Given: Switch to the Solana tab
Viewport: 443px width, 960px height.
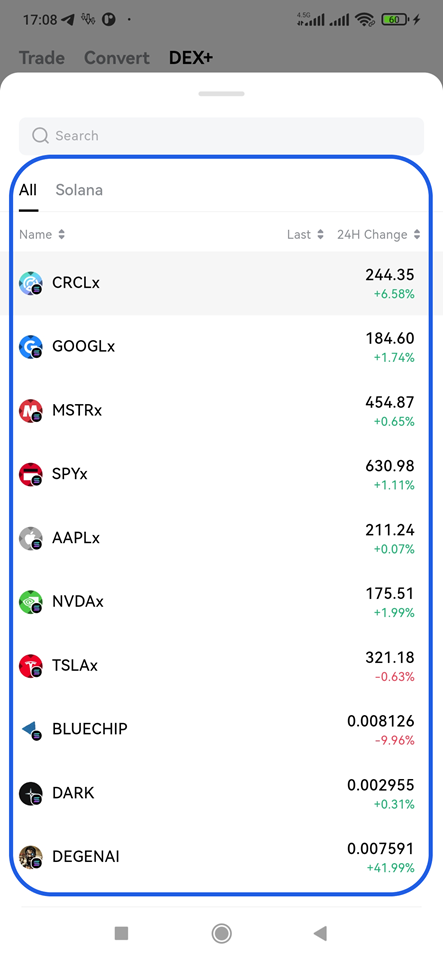Looking at the screenshot, I should [79, 190].
